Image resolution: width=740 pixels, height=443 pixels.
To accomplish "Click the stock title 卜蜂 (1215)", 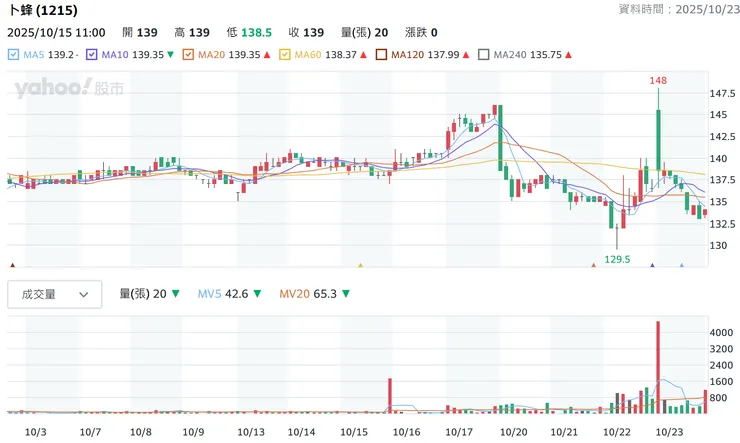I will pyautogui.click(x=43, y=10).
